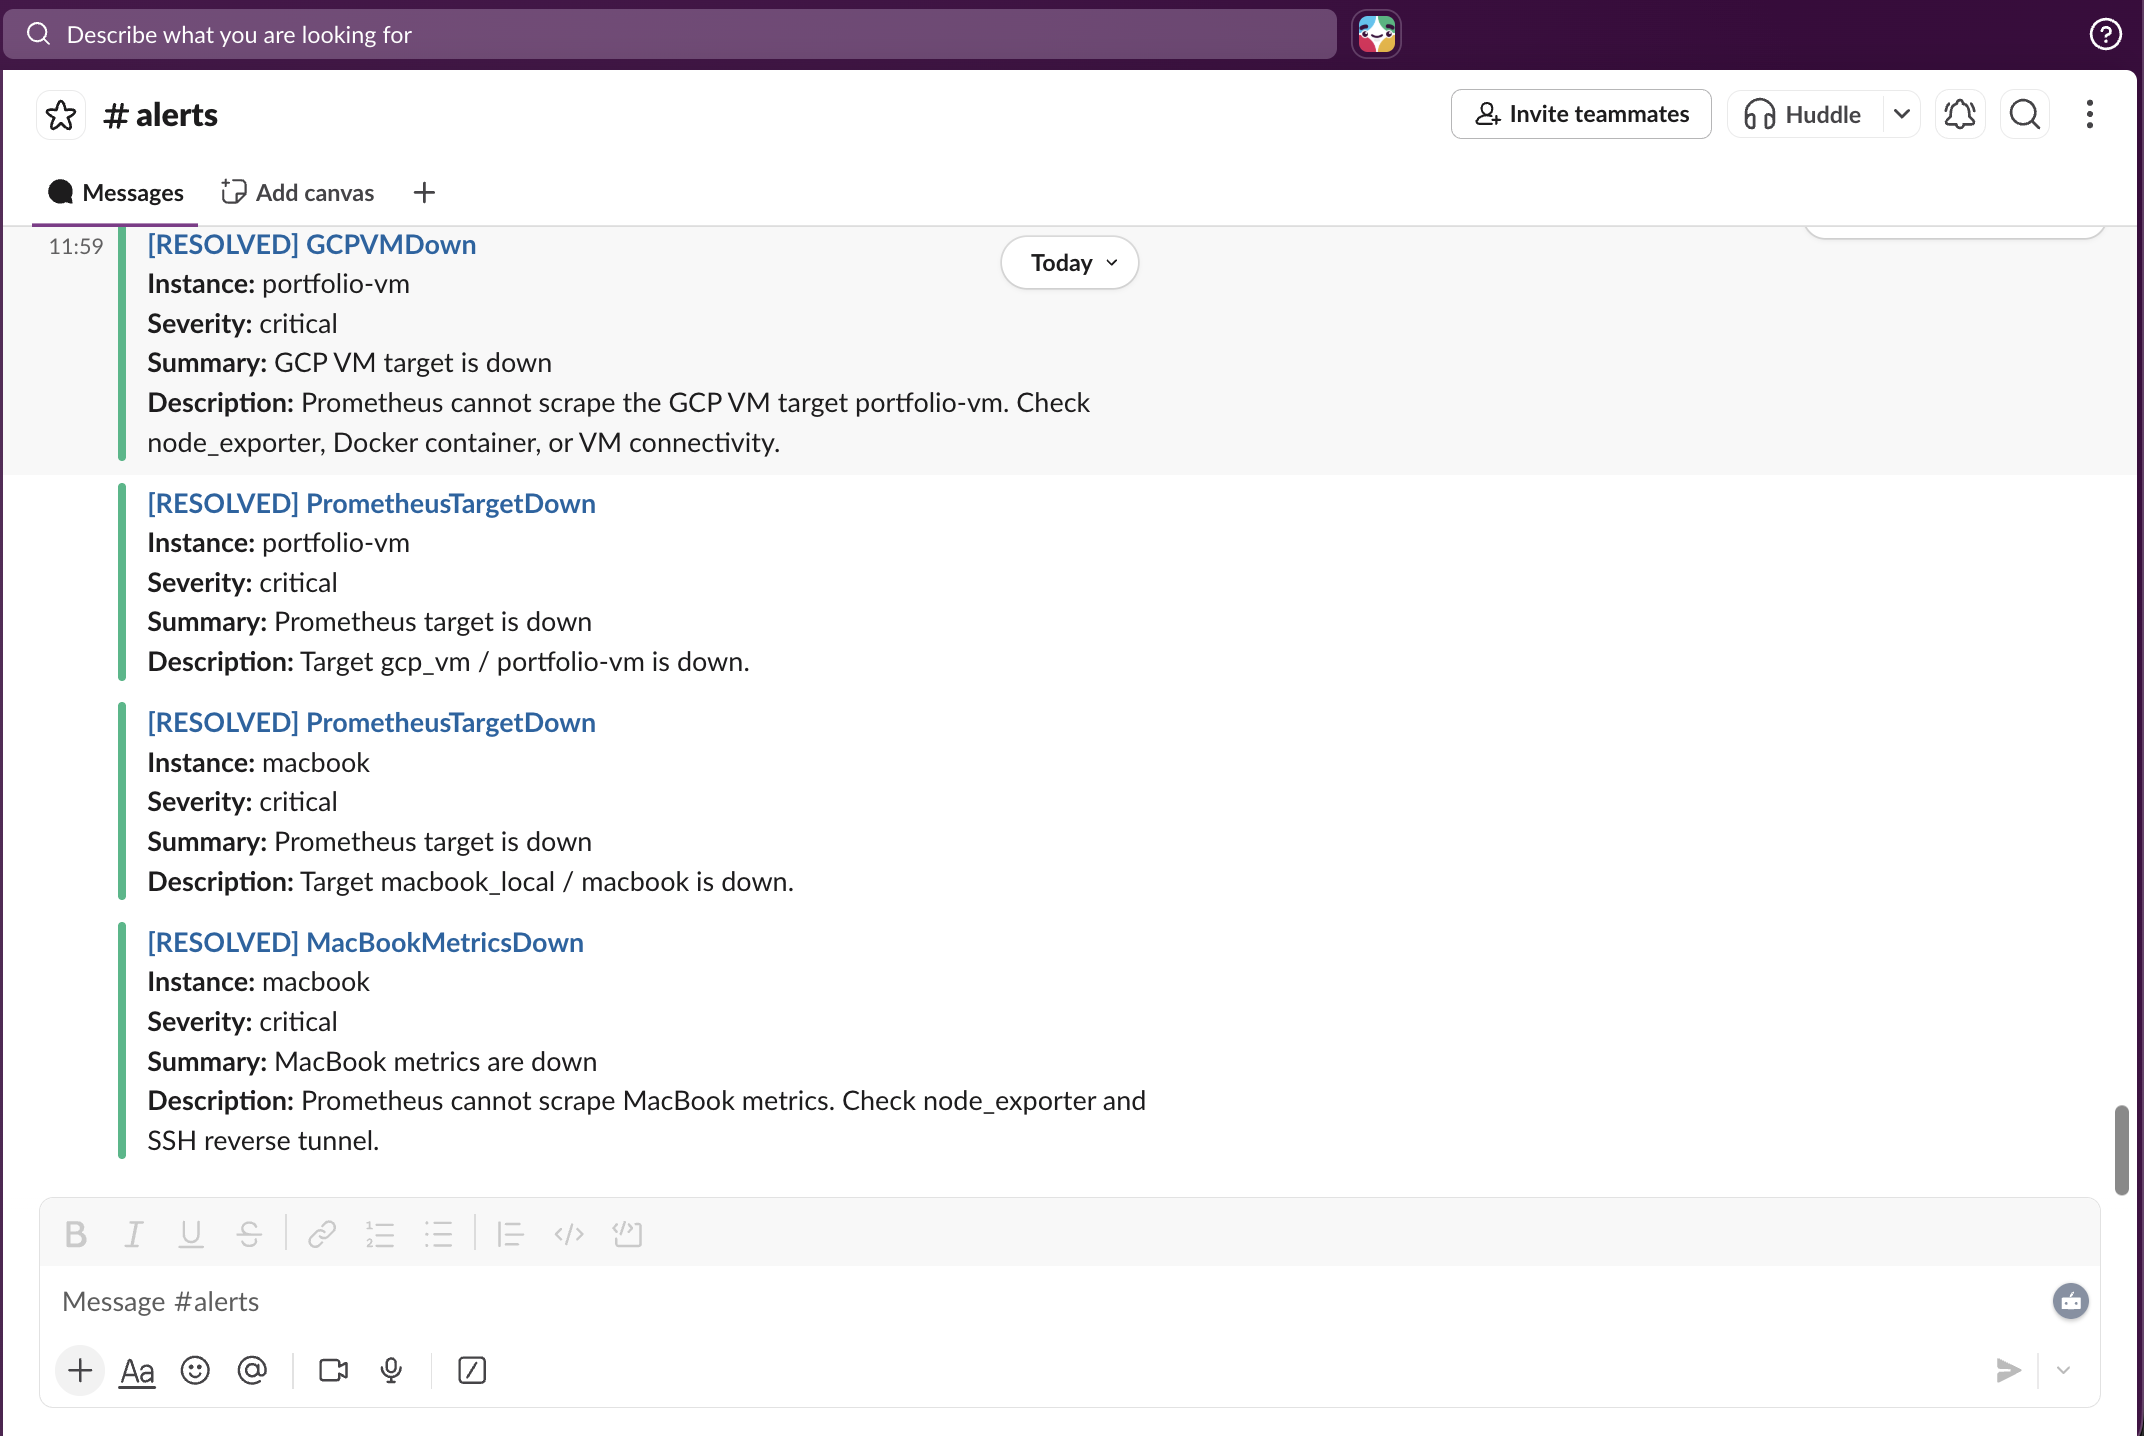Click the bot icon in the message field
The height and width of the screenshot is (1436, 2144).
pyautogui.click(x=2070, y=1301)
